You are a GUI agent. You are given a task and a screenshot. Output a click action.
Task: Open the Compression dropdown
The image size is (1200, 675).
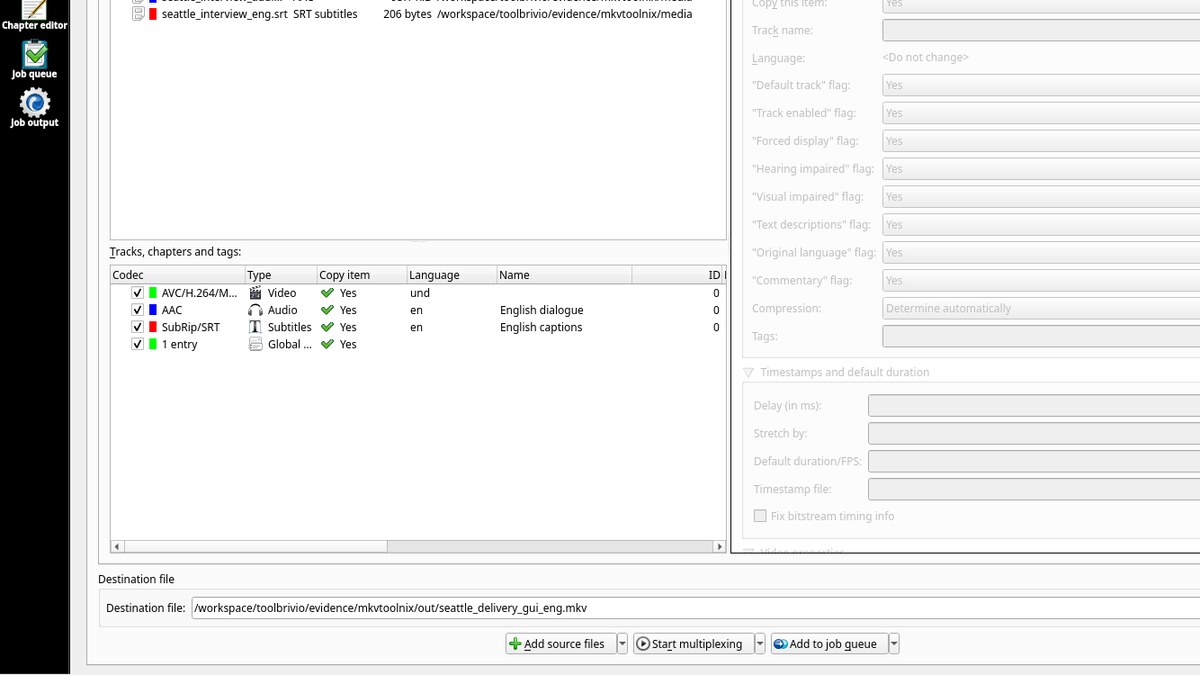coord(1041,308)
